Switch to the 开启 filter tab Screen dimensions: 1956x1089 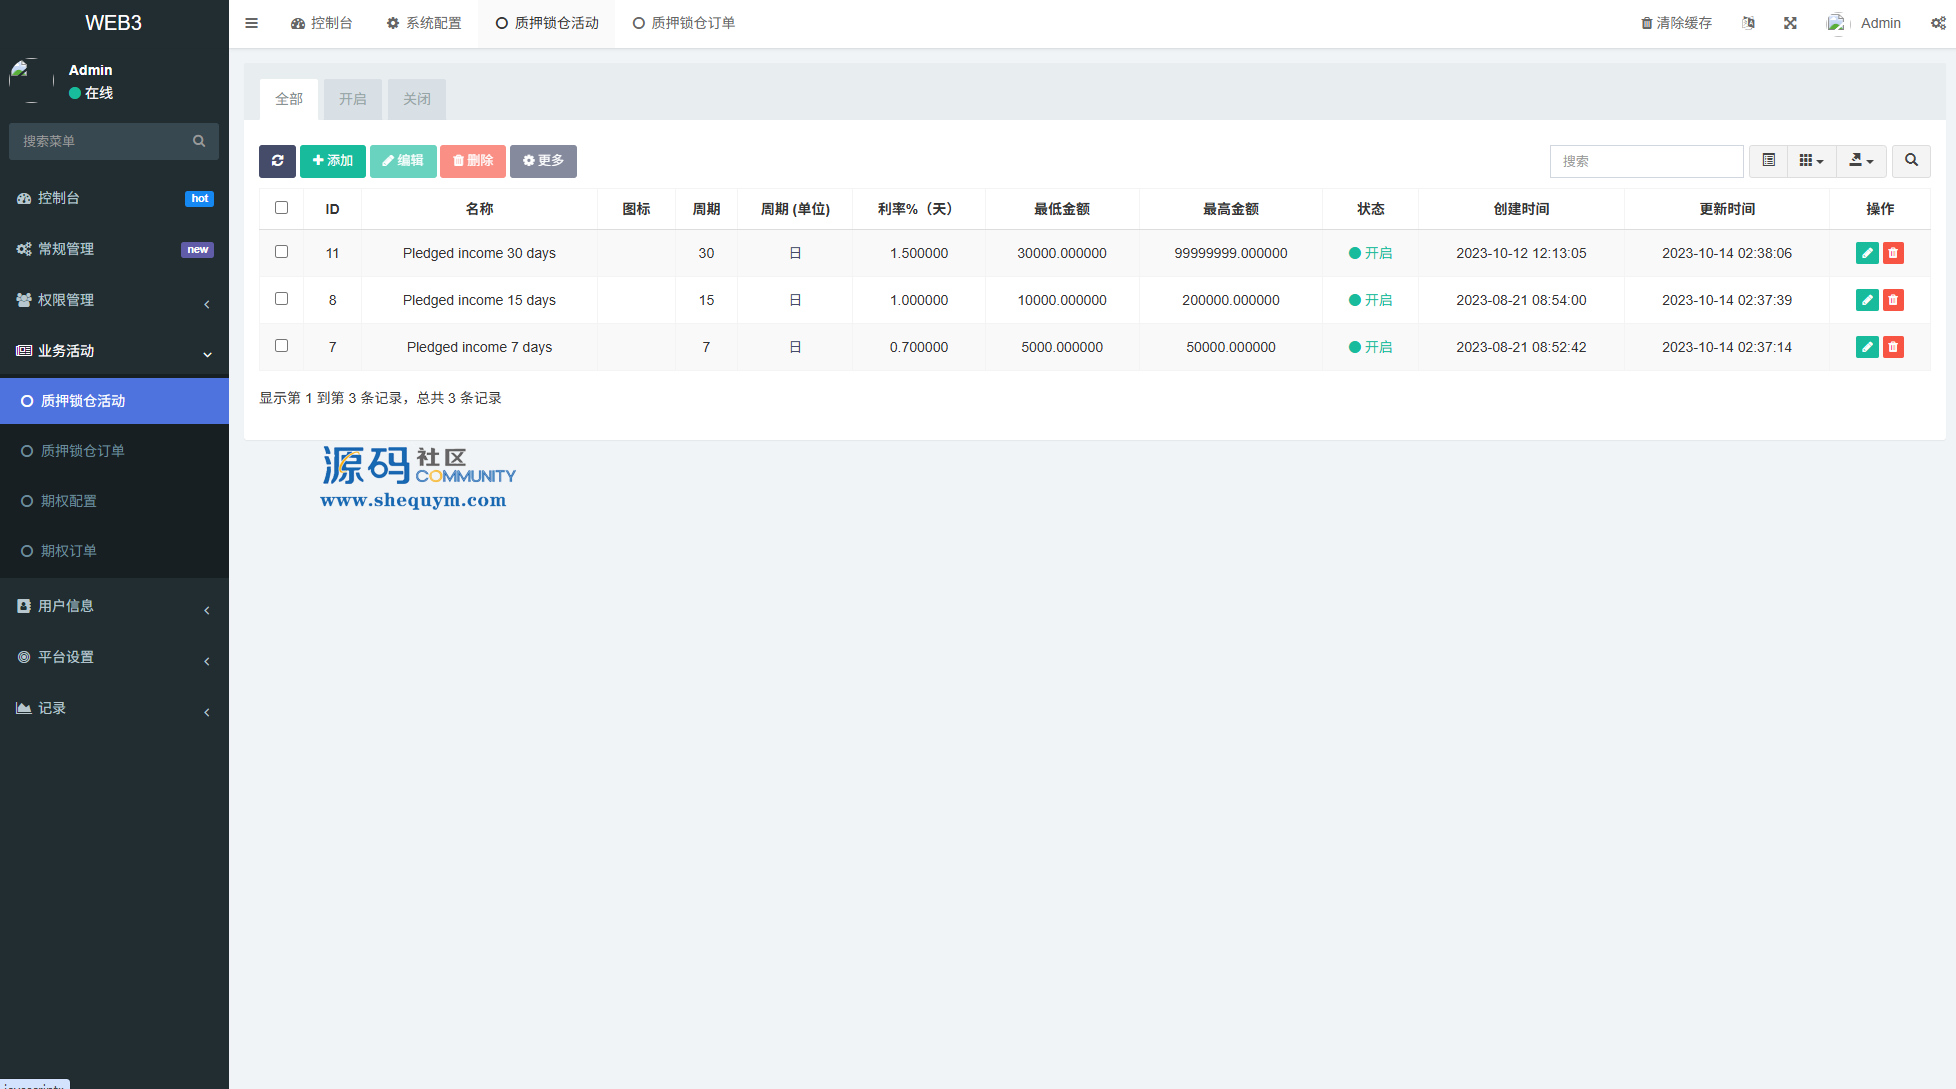352,99
